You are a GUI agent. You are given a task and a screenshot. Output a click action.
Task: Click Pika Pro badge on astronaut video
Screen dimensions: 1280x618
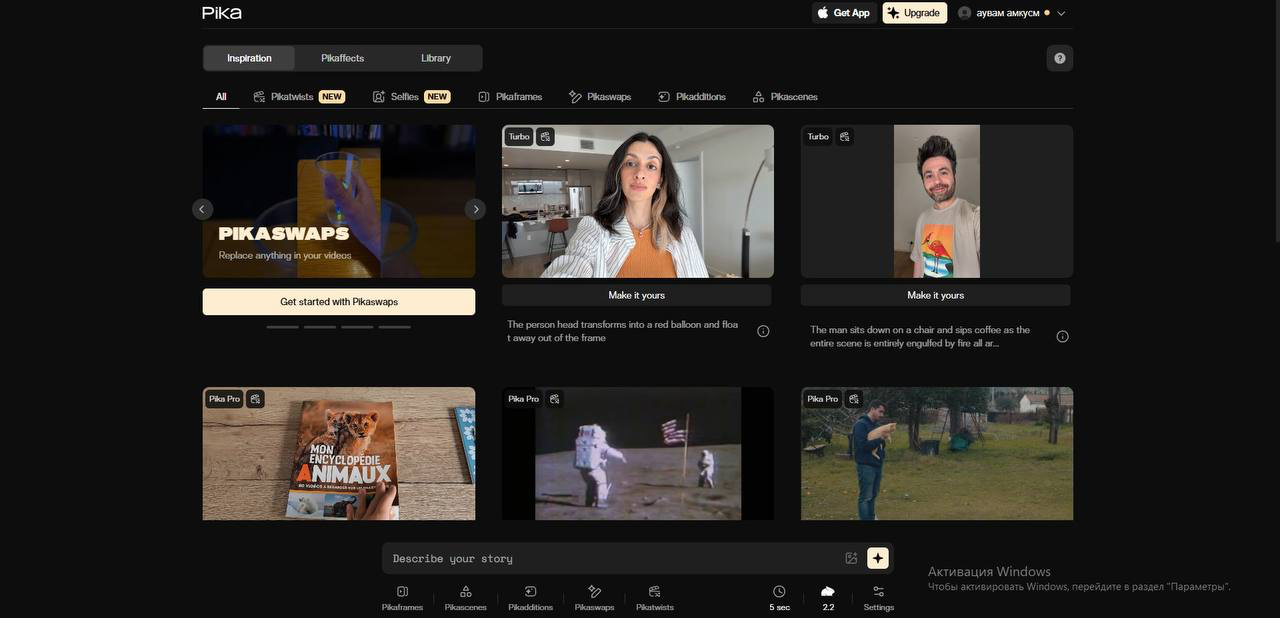pos(524,399)
